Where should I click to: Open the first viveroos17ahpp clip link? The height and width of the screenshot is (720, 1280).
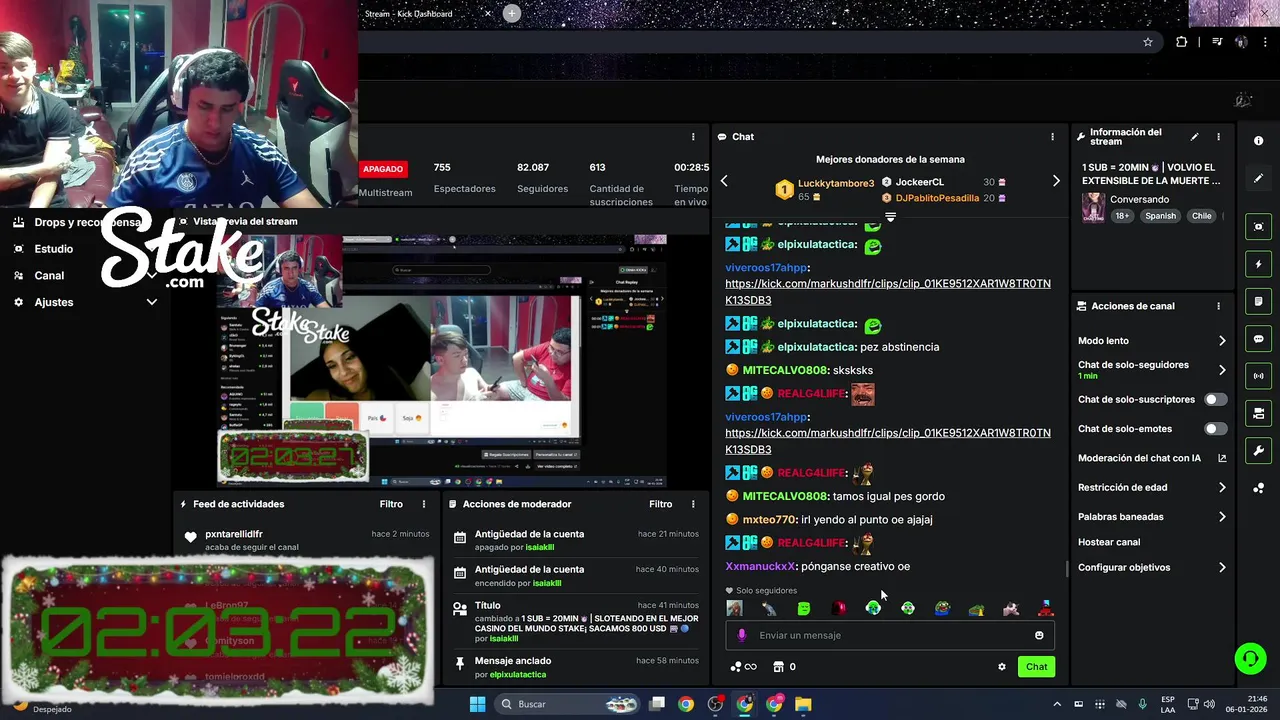pyautogui.click(x=888, y=292)
